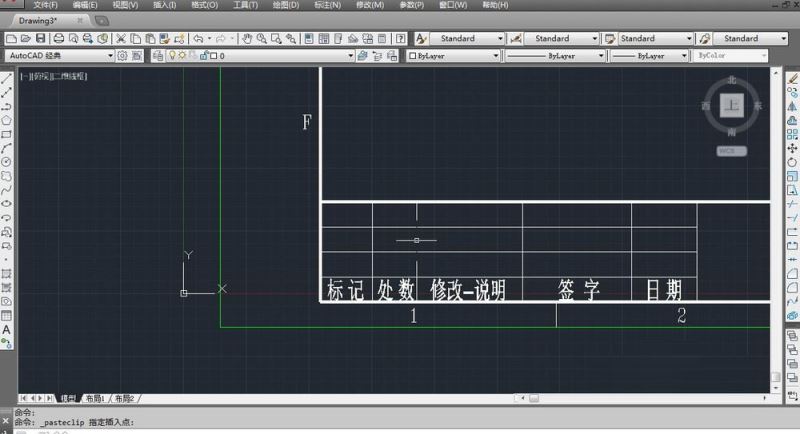Click the Undo arrow icon
Image resolution: width=800 pixels, height=434 pixels.
click(199, 39)
